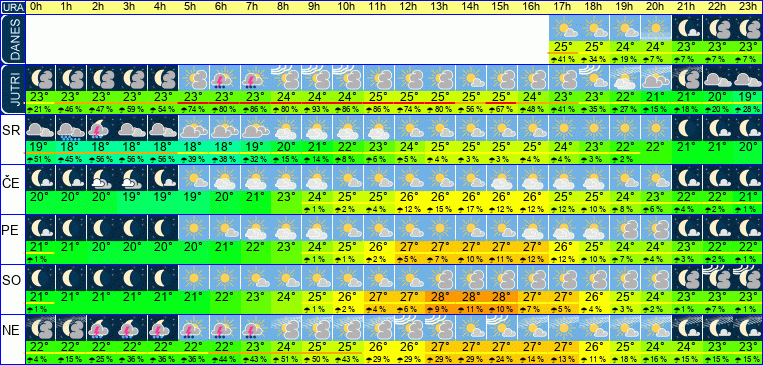Click the DANES 21h moon with cloud icon
This screenshot has width=763, height=365.
[687, 28]
